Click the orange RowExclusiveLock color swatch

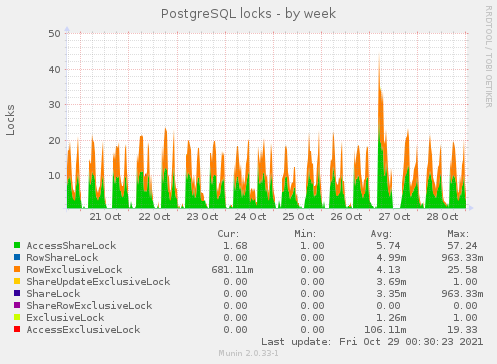pos(17,269)
